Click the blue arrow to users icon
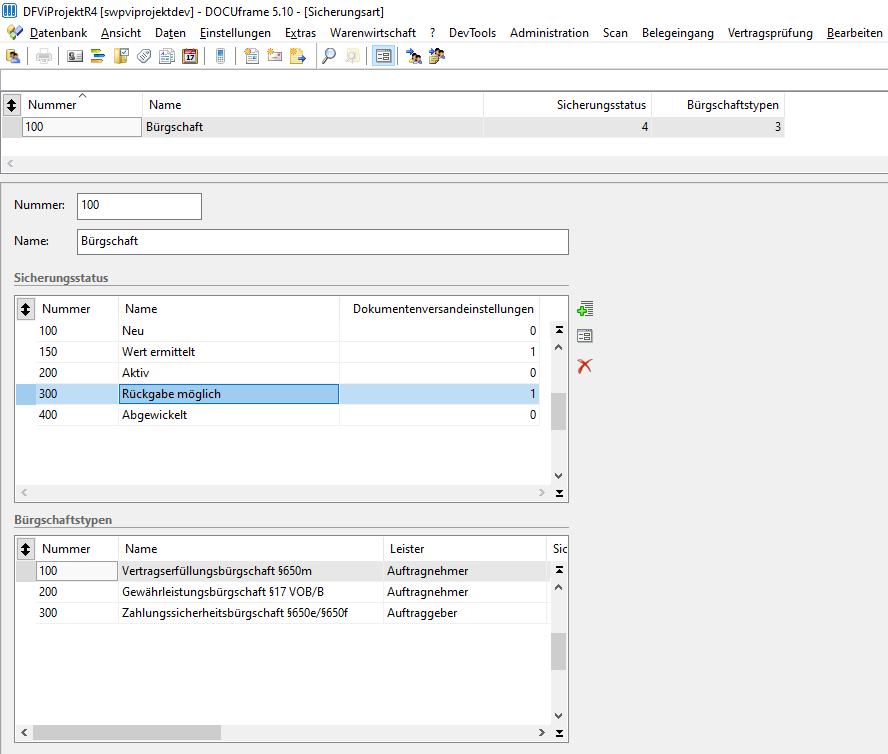The height and width of the screenshot is (754, 888). (414, 56)
